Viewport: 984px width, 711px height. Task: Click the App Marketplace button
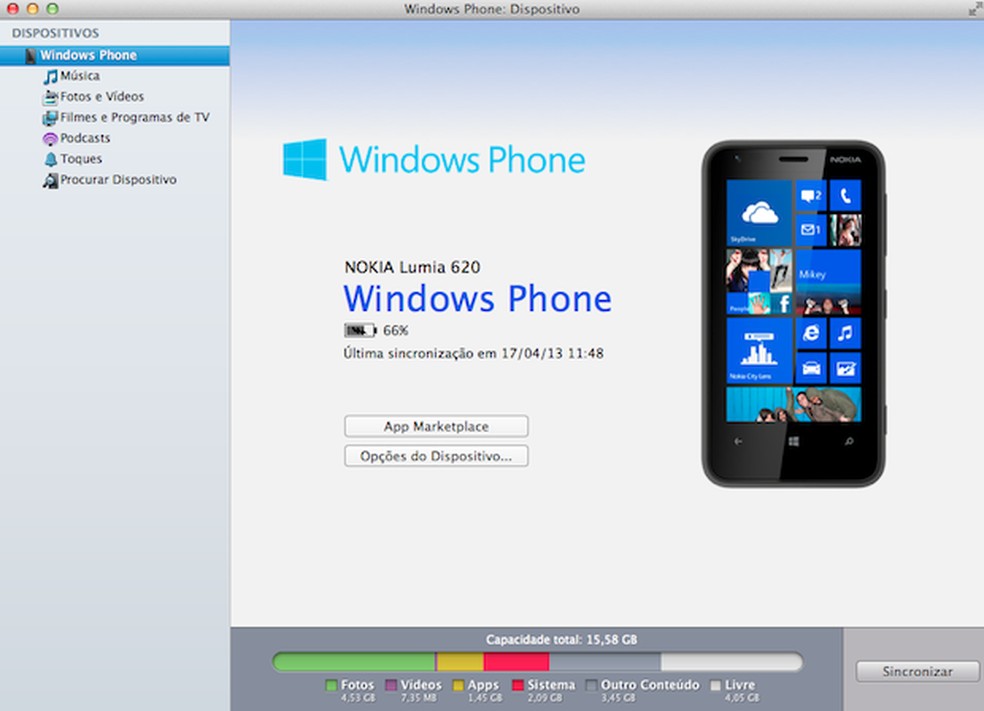point(436,426)
